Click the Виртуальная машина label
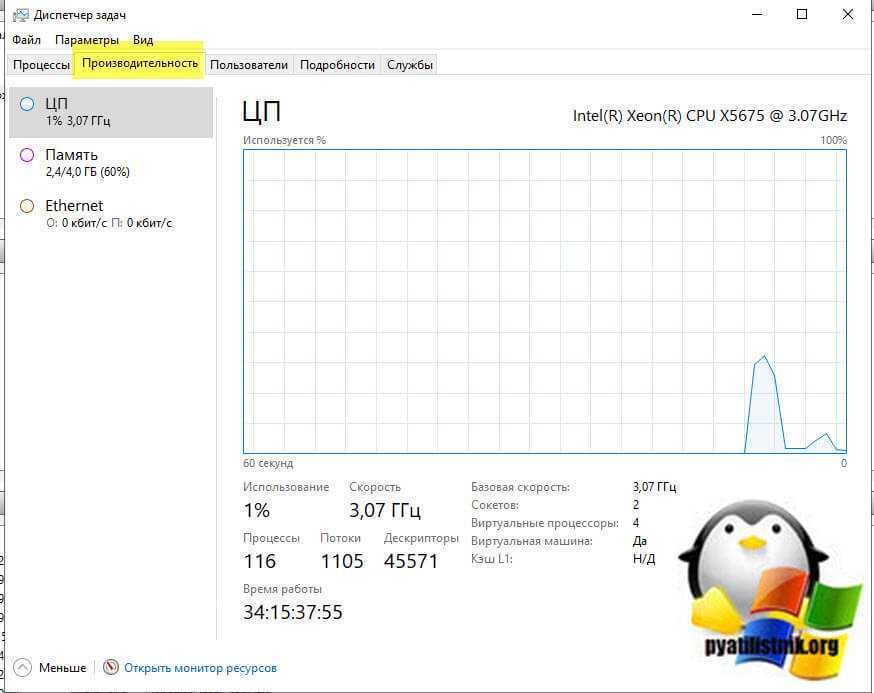The height and width of the screenshot is (693, 874). coord(532,541)
